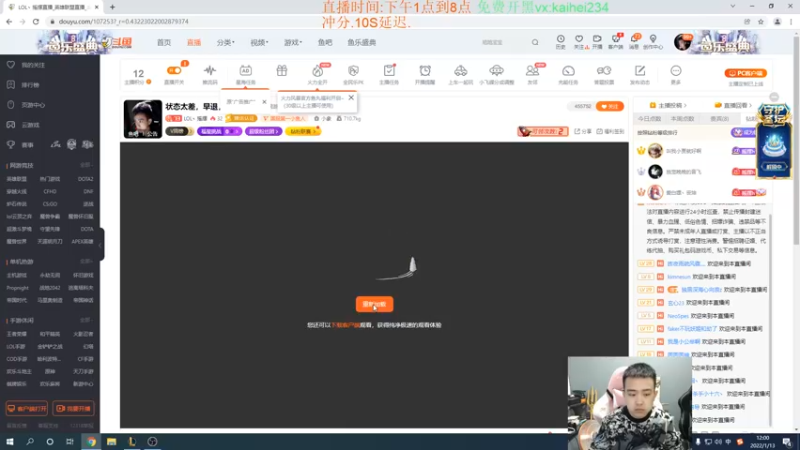Select the 直播 navigation tab
Viewport: 800px width, 450px height.
(194, 42)
